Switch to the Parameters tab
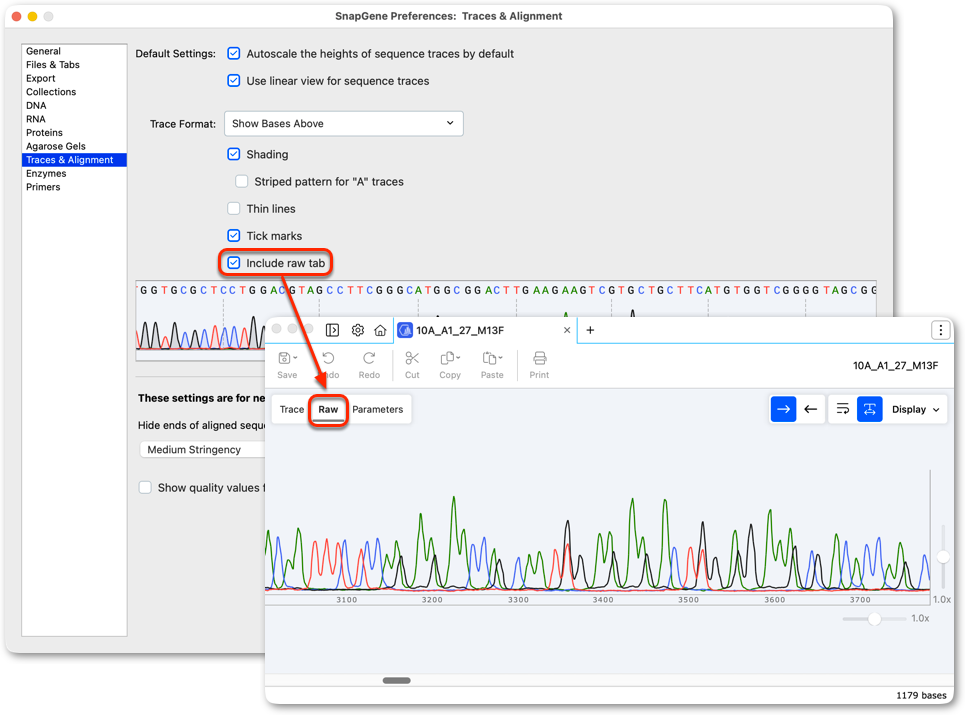Image resolution: width=965 pixels, height=715 pixels. pos(377,409)
